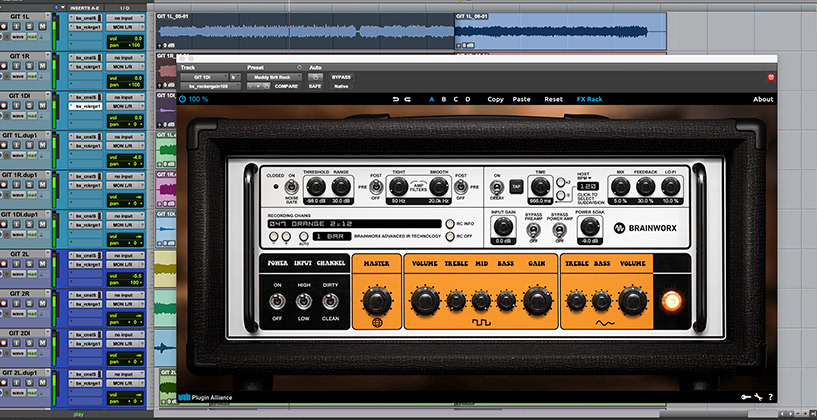Click the /2 delay time button
Image resolution: width=817 pixels, height=420 pixels.
point(560,195)
